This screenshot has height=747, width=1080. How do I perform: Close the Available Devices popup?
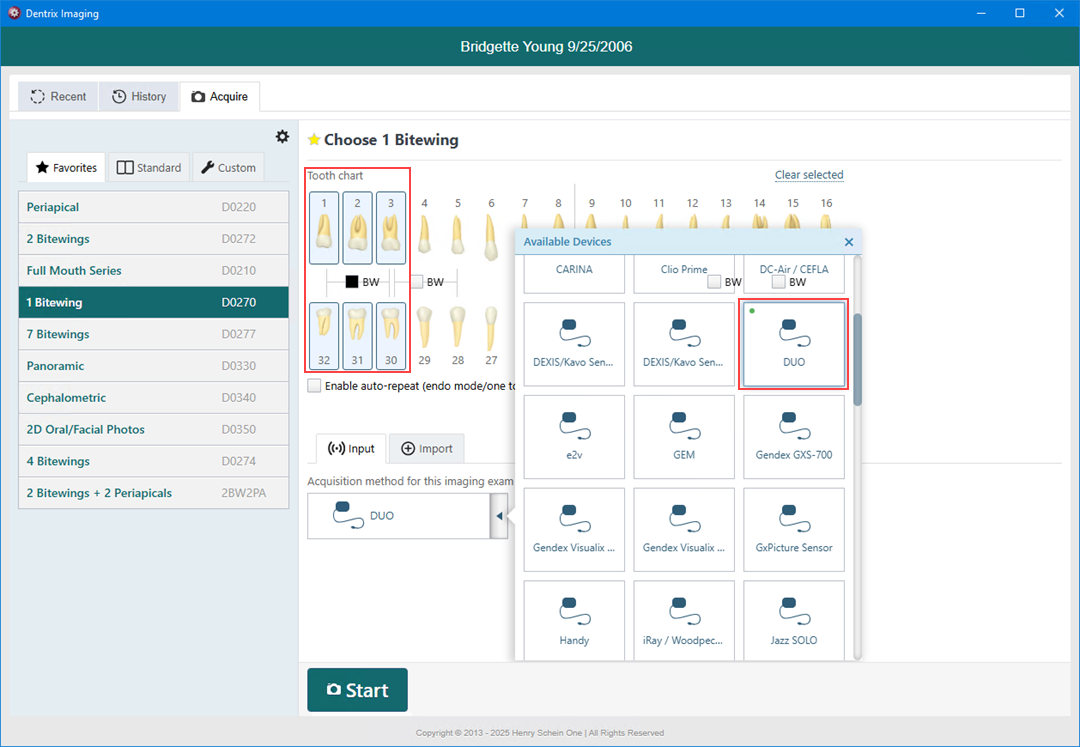(849, 242)
